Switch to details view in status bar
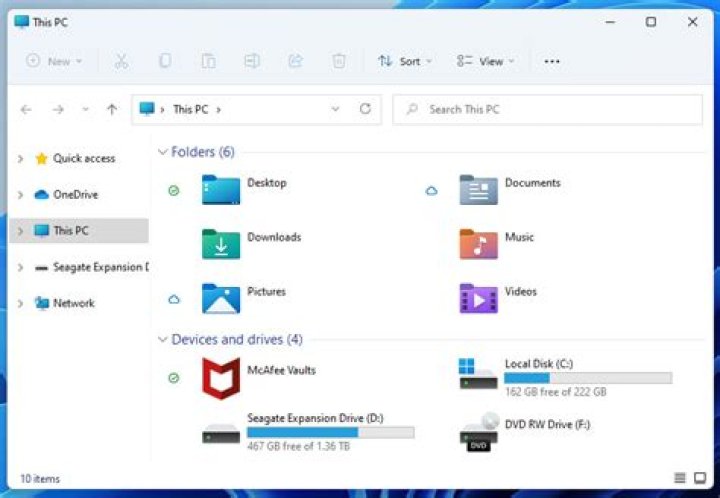The height and width of the screenshot is (498, 720). point(680,478)
